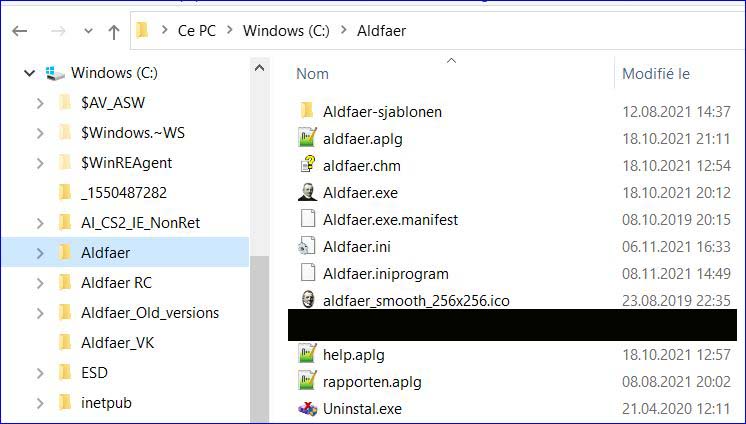746x424 pixels.
Task: Sort by the 'Modifié le' column header
Action: 655,74
